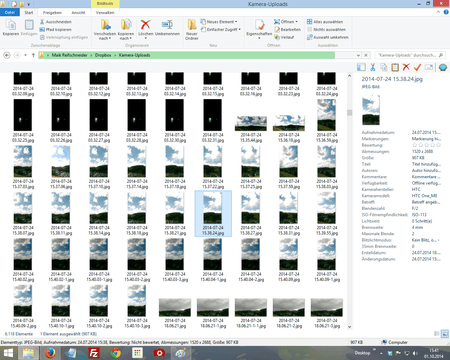Image resolution: width=450 pixels, height=360 pixels.
Task: Switch to the large thumbnails view toggle
Action: coord(445,334)
